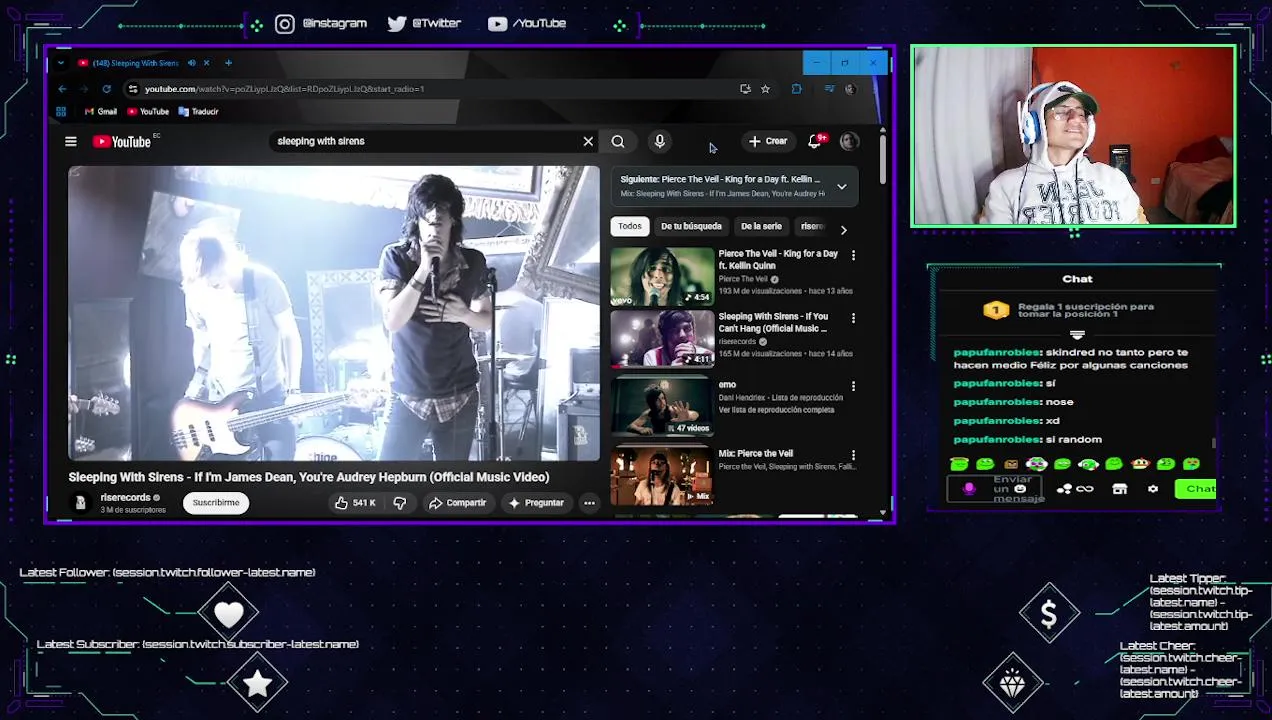
Task: Go to YouTube home via logo
Action: (122, 142)
